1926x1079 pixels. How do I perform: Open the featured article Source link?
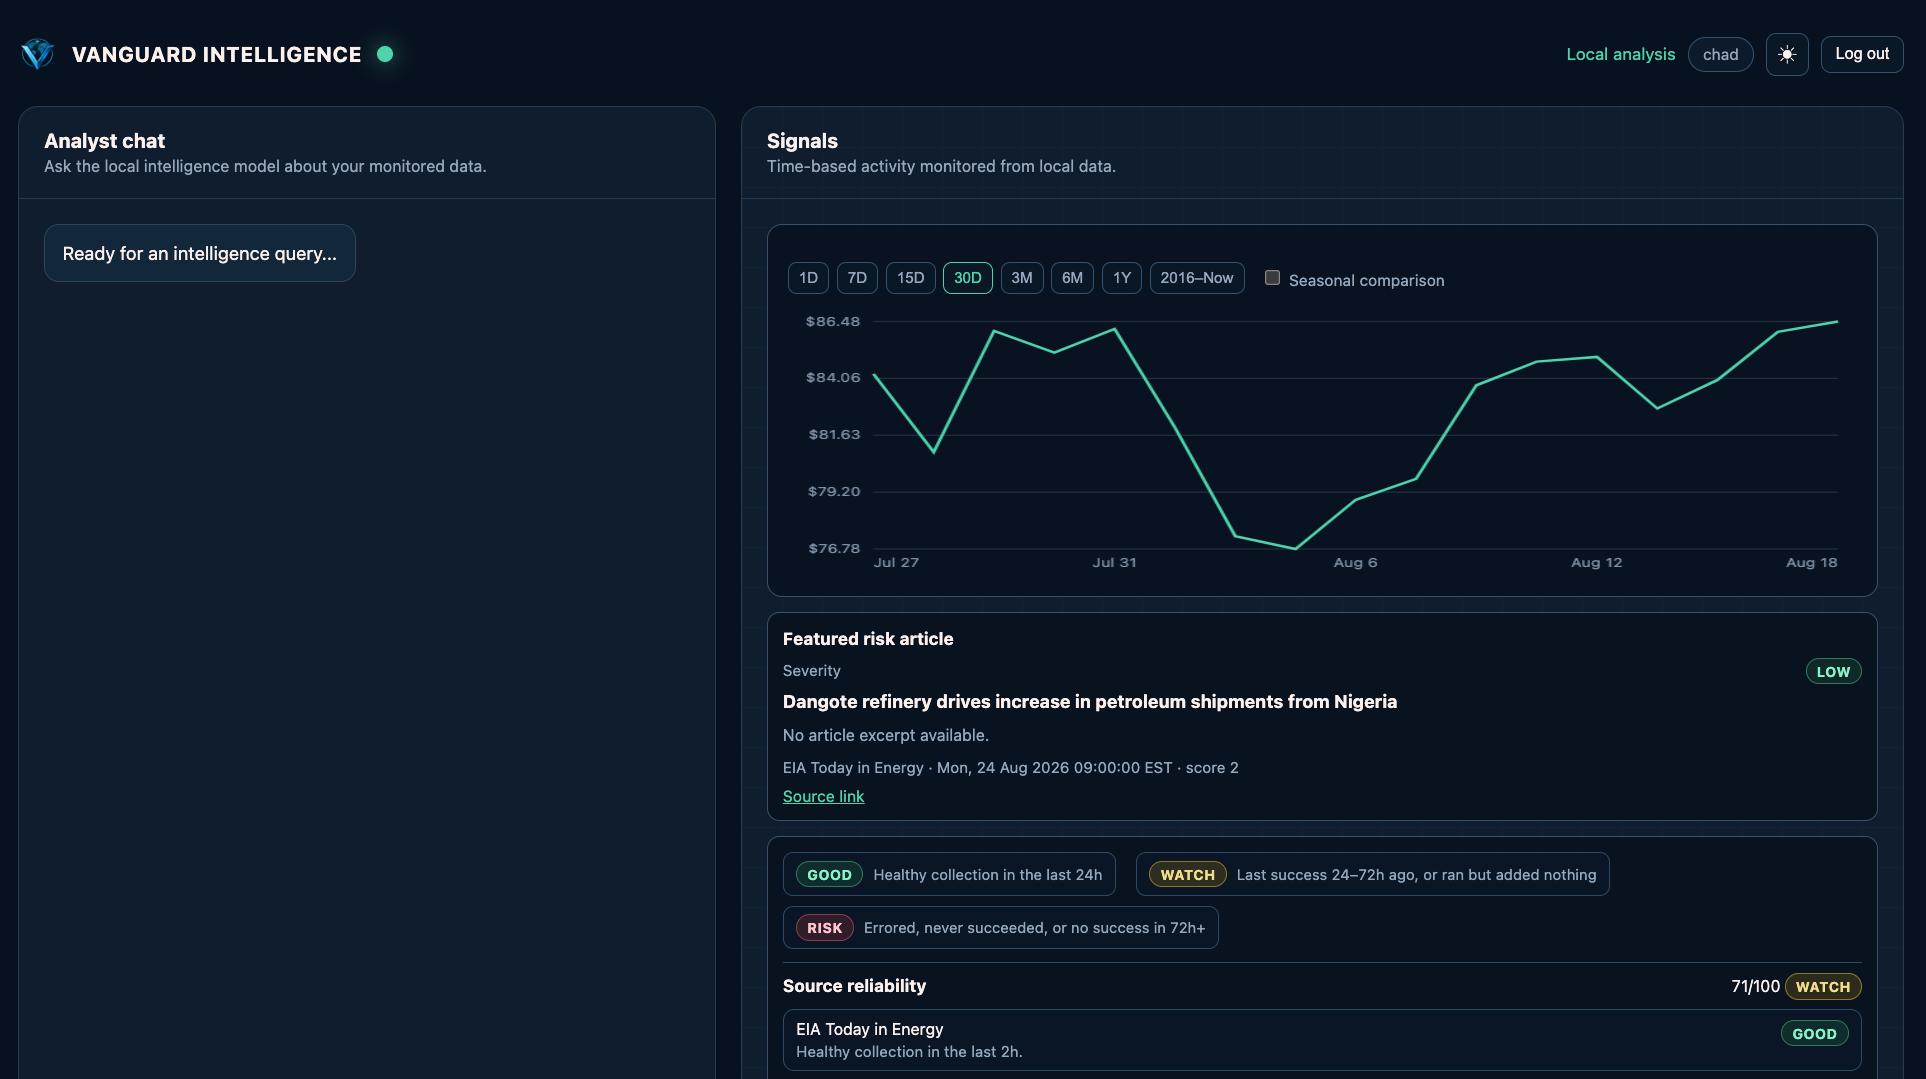(x=823, y=796)
